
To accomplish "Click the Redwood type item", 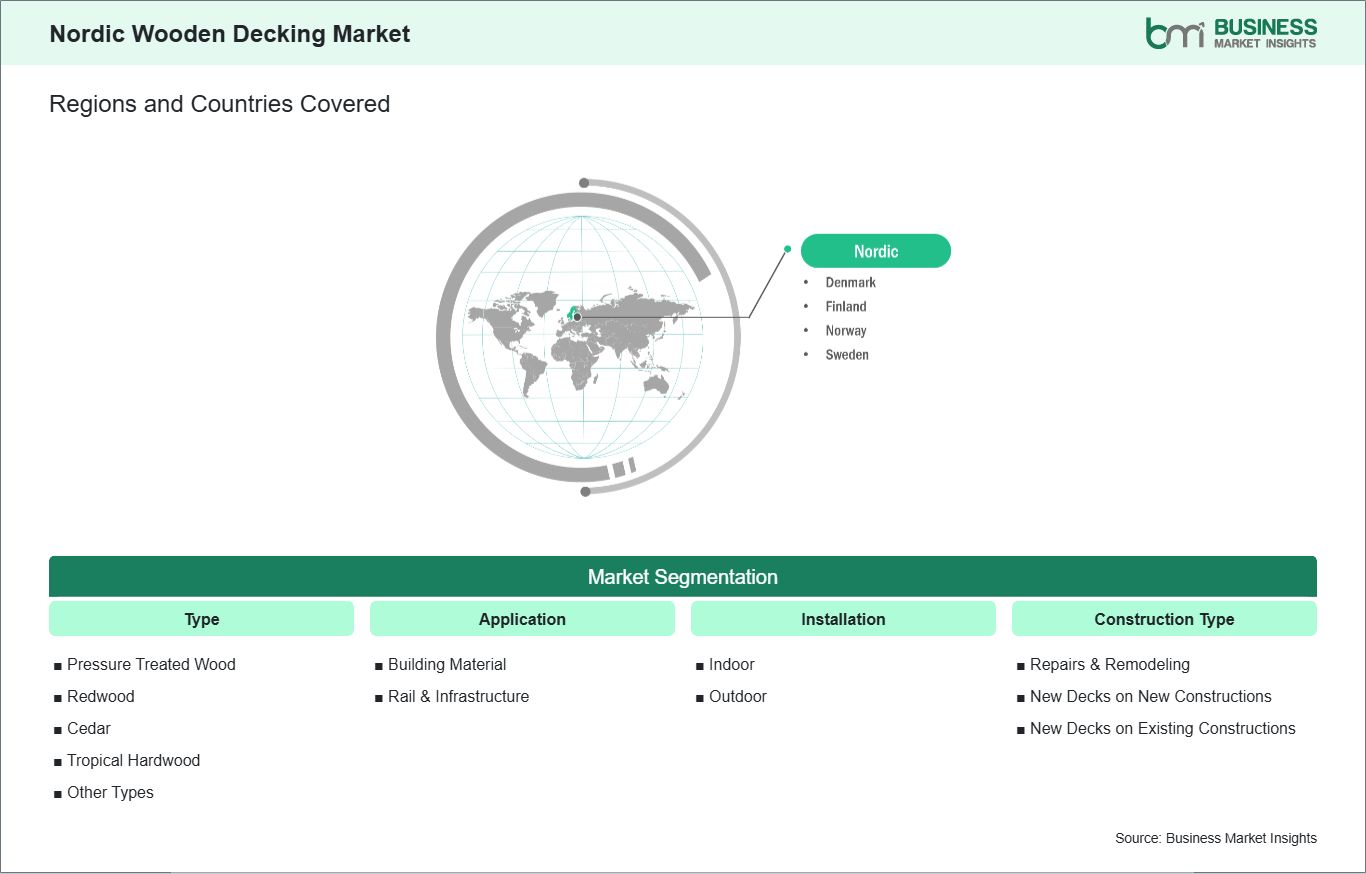I will coord(94,696).
